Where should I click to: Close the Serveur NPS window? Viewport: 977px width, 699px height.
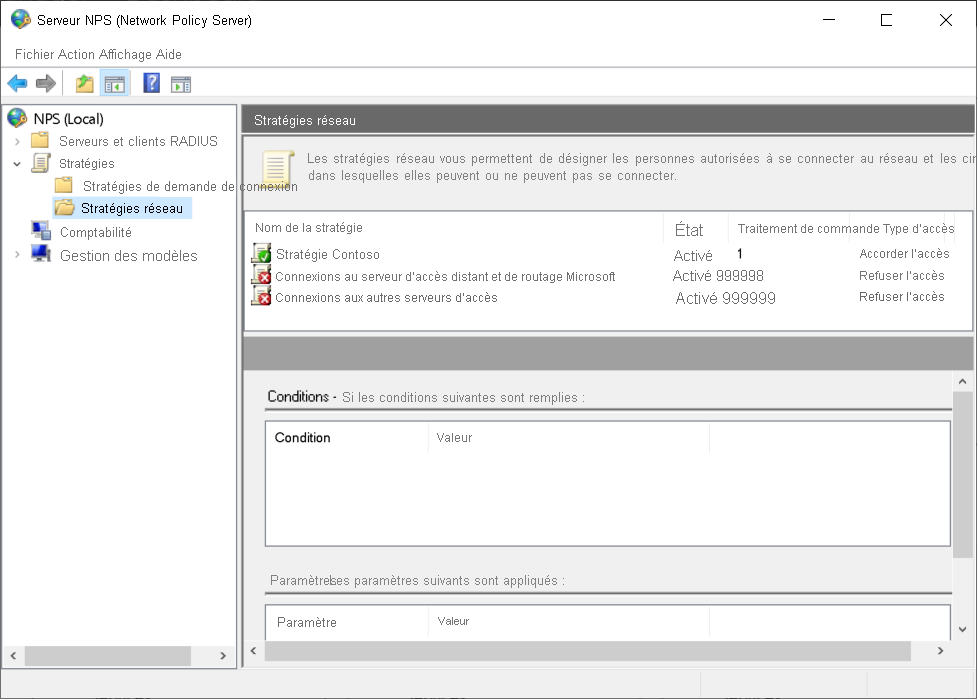click(945, 20)
